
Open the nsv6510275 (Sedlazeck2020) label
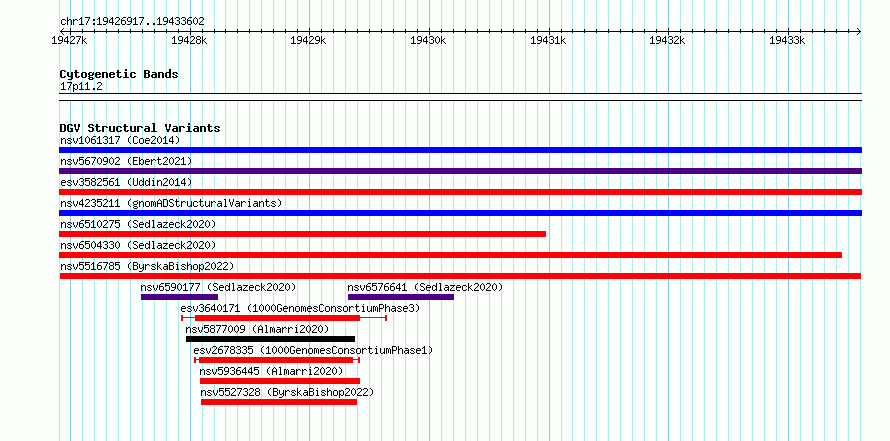click(x=138, y=224)
